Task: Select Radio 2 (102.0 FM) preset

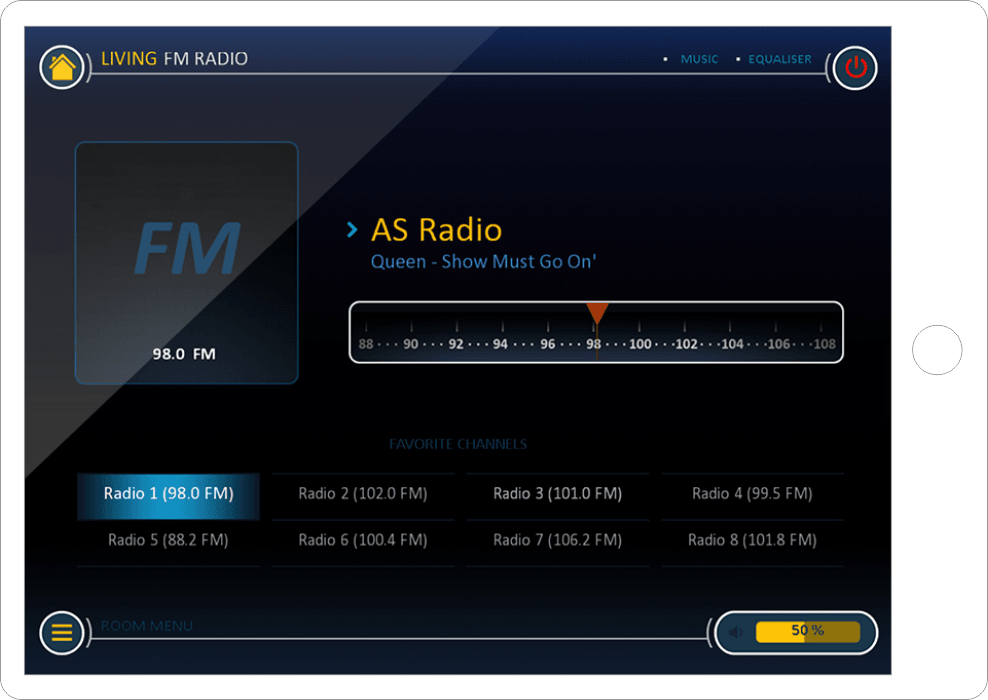Action: coord(363,494)
